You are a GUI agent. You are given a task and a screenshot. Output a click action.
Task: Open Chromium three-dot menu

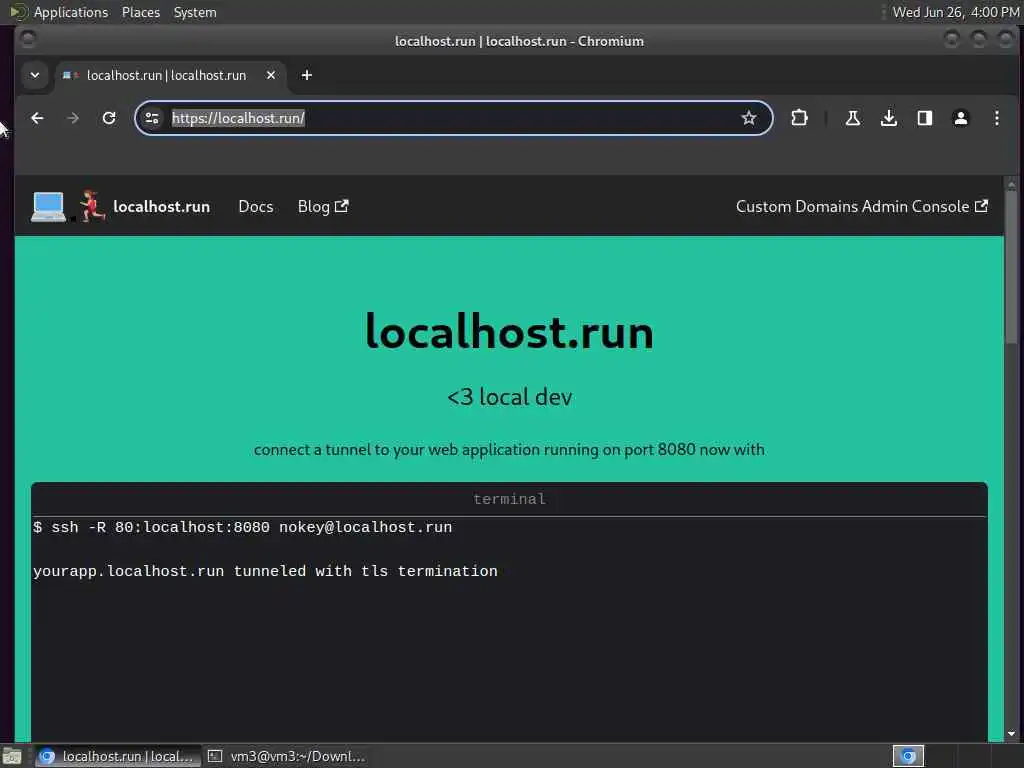tap(997, 118)
